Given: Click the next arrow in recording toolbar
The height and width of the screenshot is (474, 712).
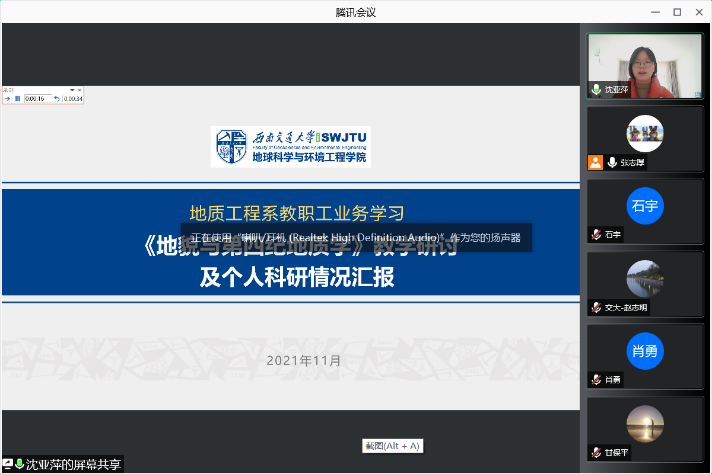Looking at the screenshot, I should [6, 98].
